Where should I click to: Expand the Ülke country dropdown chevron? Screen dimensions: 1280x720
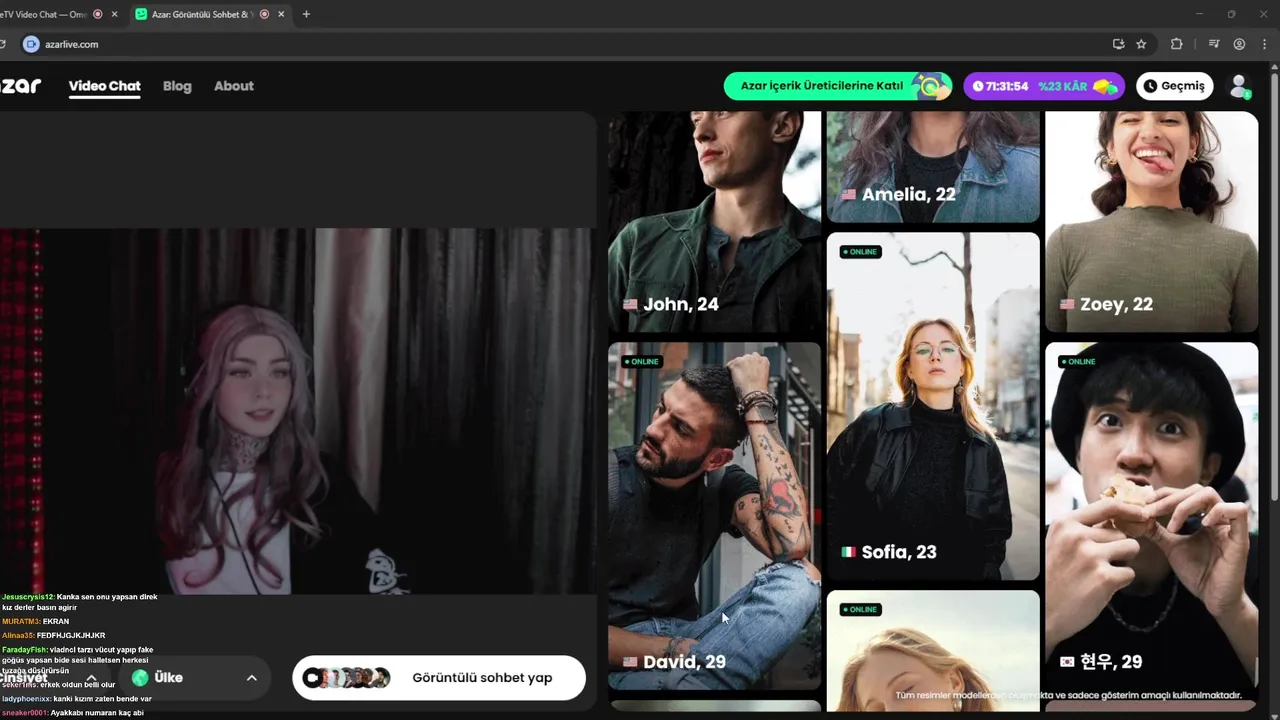tap(252, 678)
